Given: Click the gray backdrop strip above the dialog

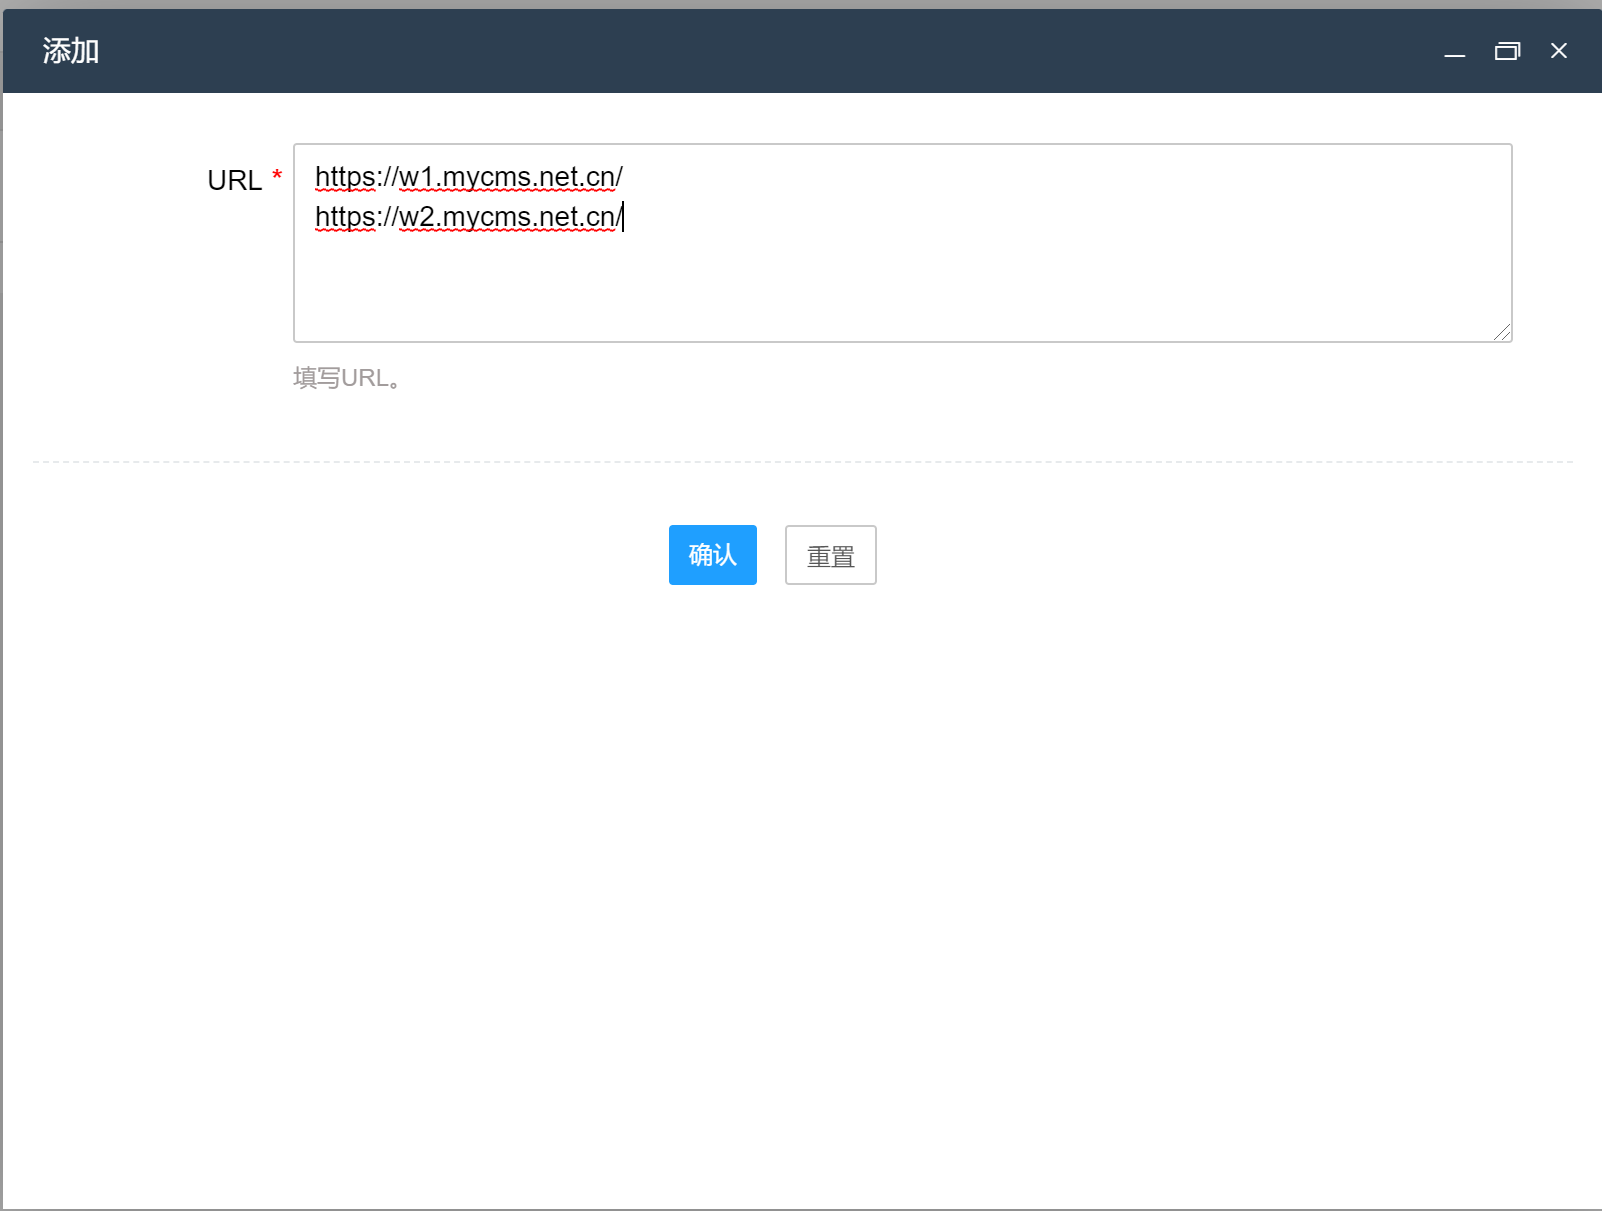Looking at the screenshot, I should tap(800, 4).
